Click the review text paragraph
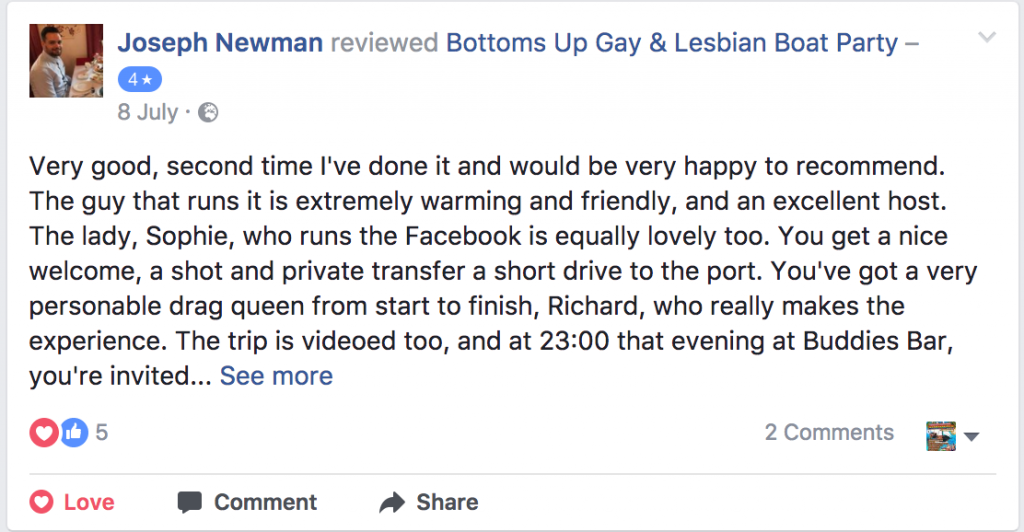 pyautogui.click(x=500, y=270)
